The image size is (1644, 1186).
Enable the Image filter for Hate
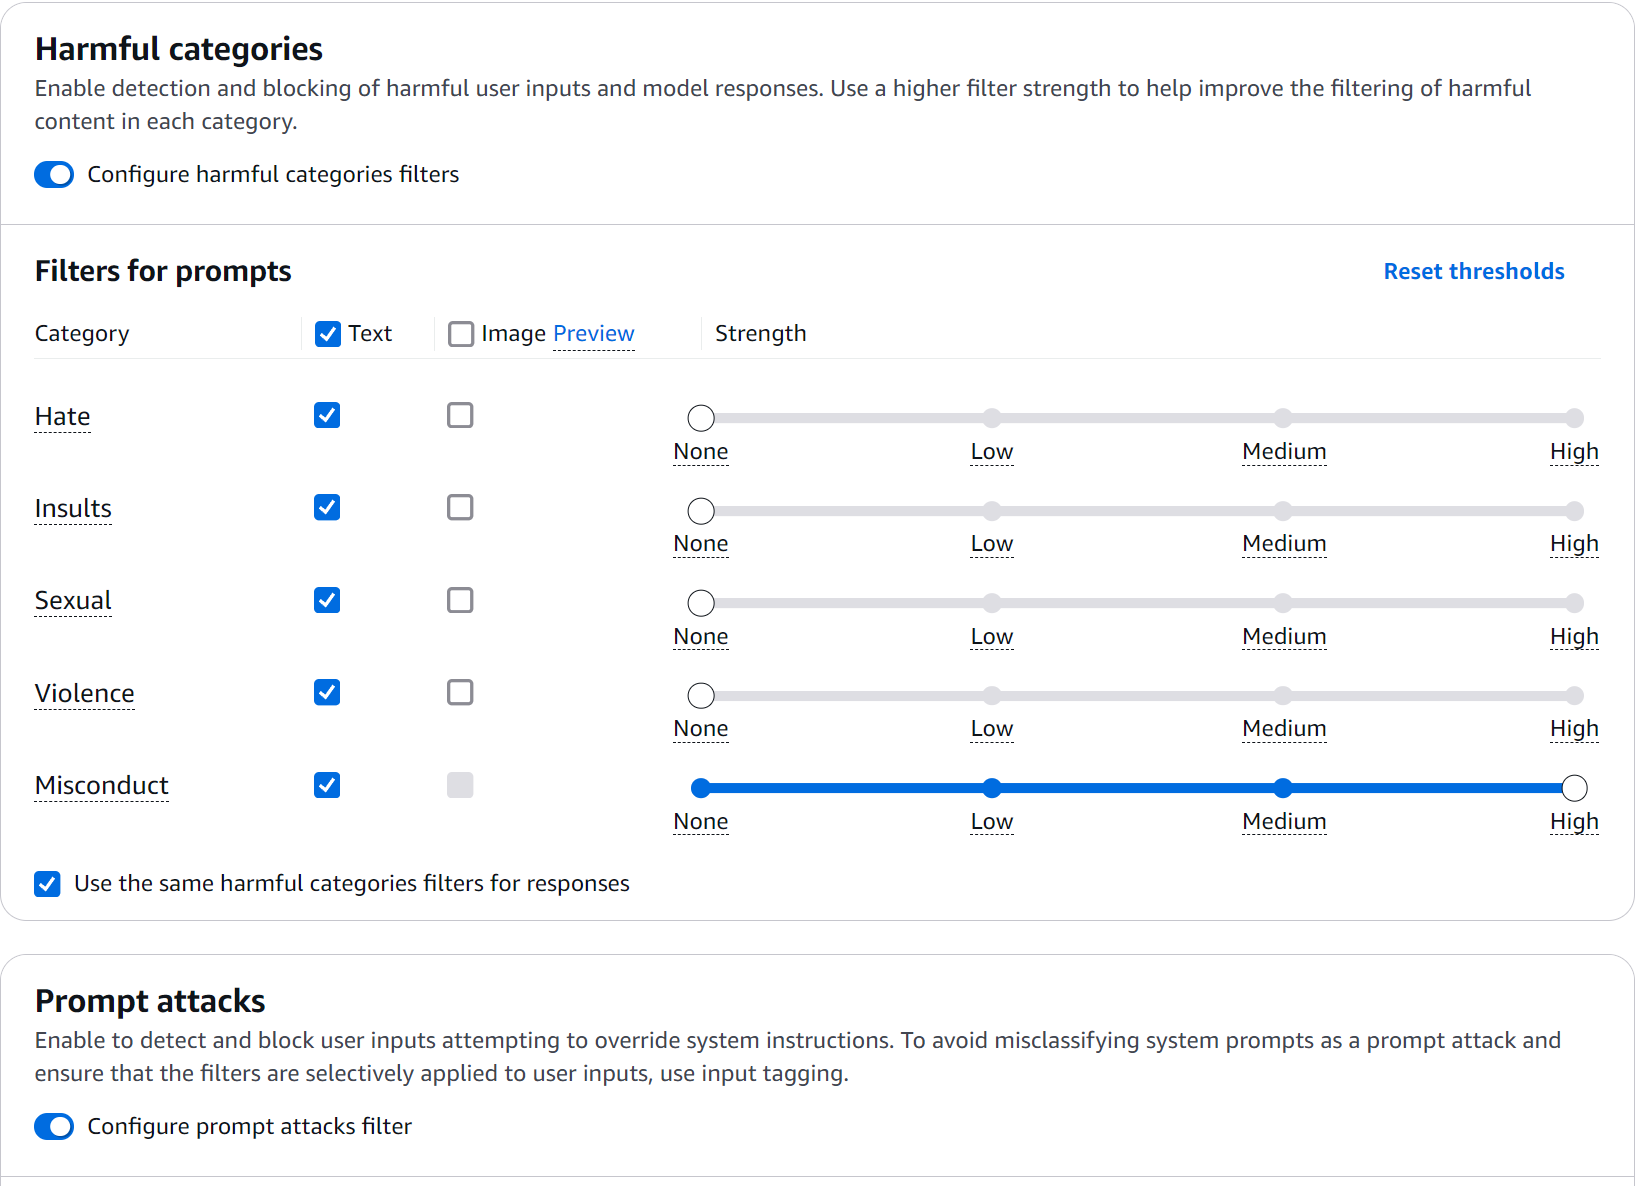pos(460,415)
